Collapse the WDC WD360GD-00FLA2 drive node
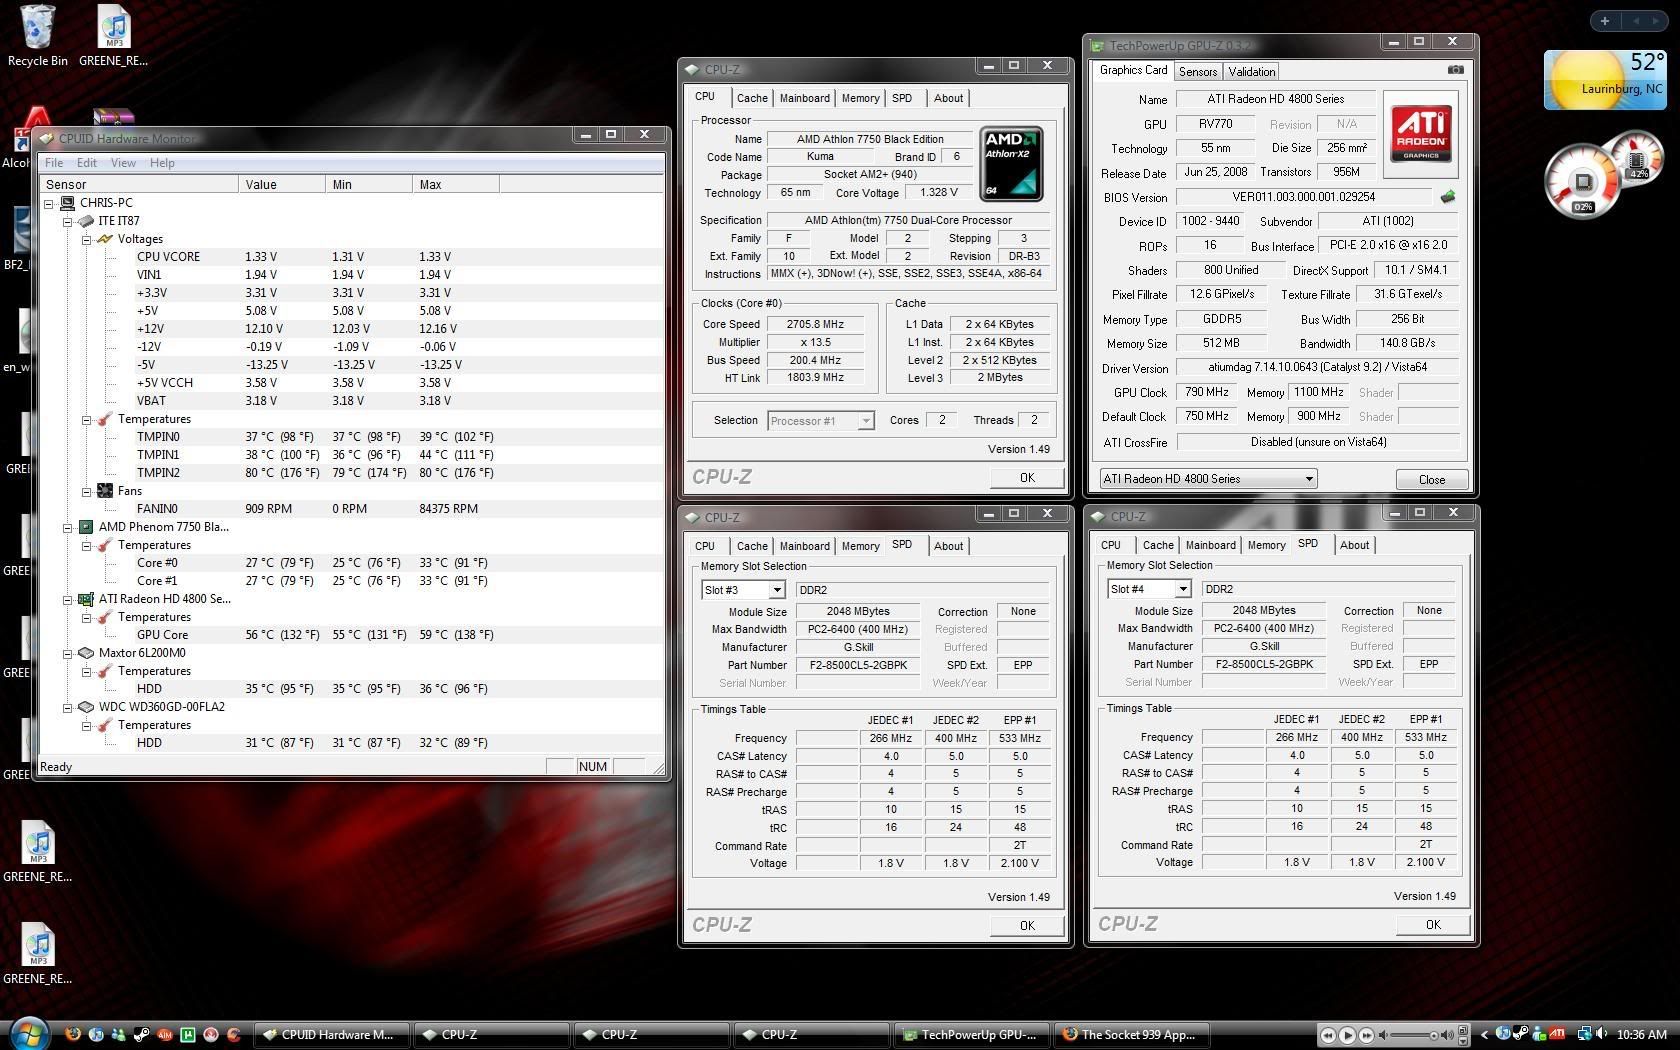This screenshot has width=1680, height=1050. 68,707
